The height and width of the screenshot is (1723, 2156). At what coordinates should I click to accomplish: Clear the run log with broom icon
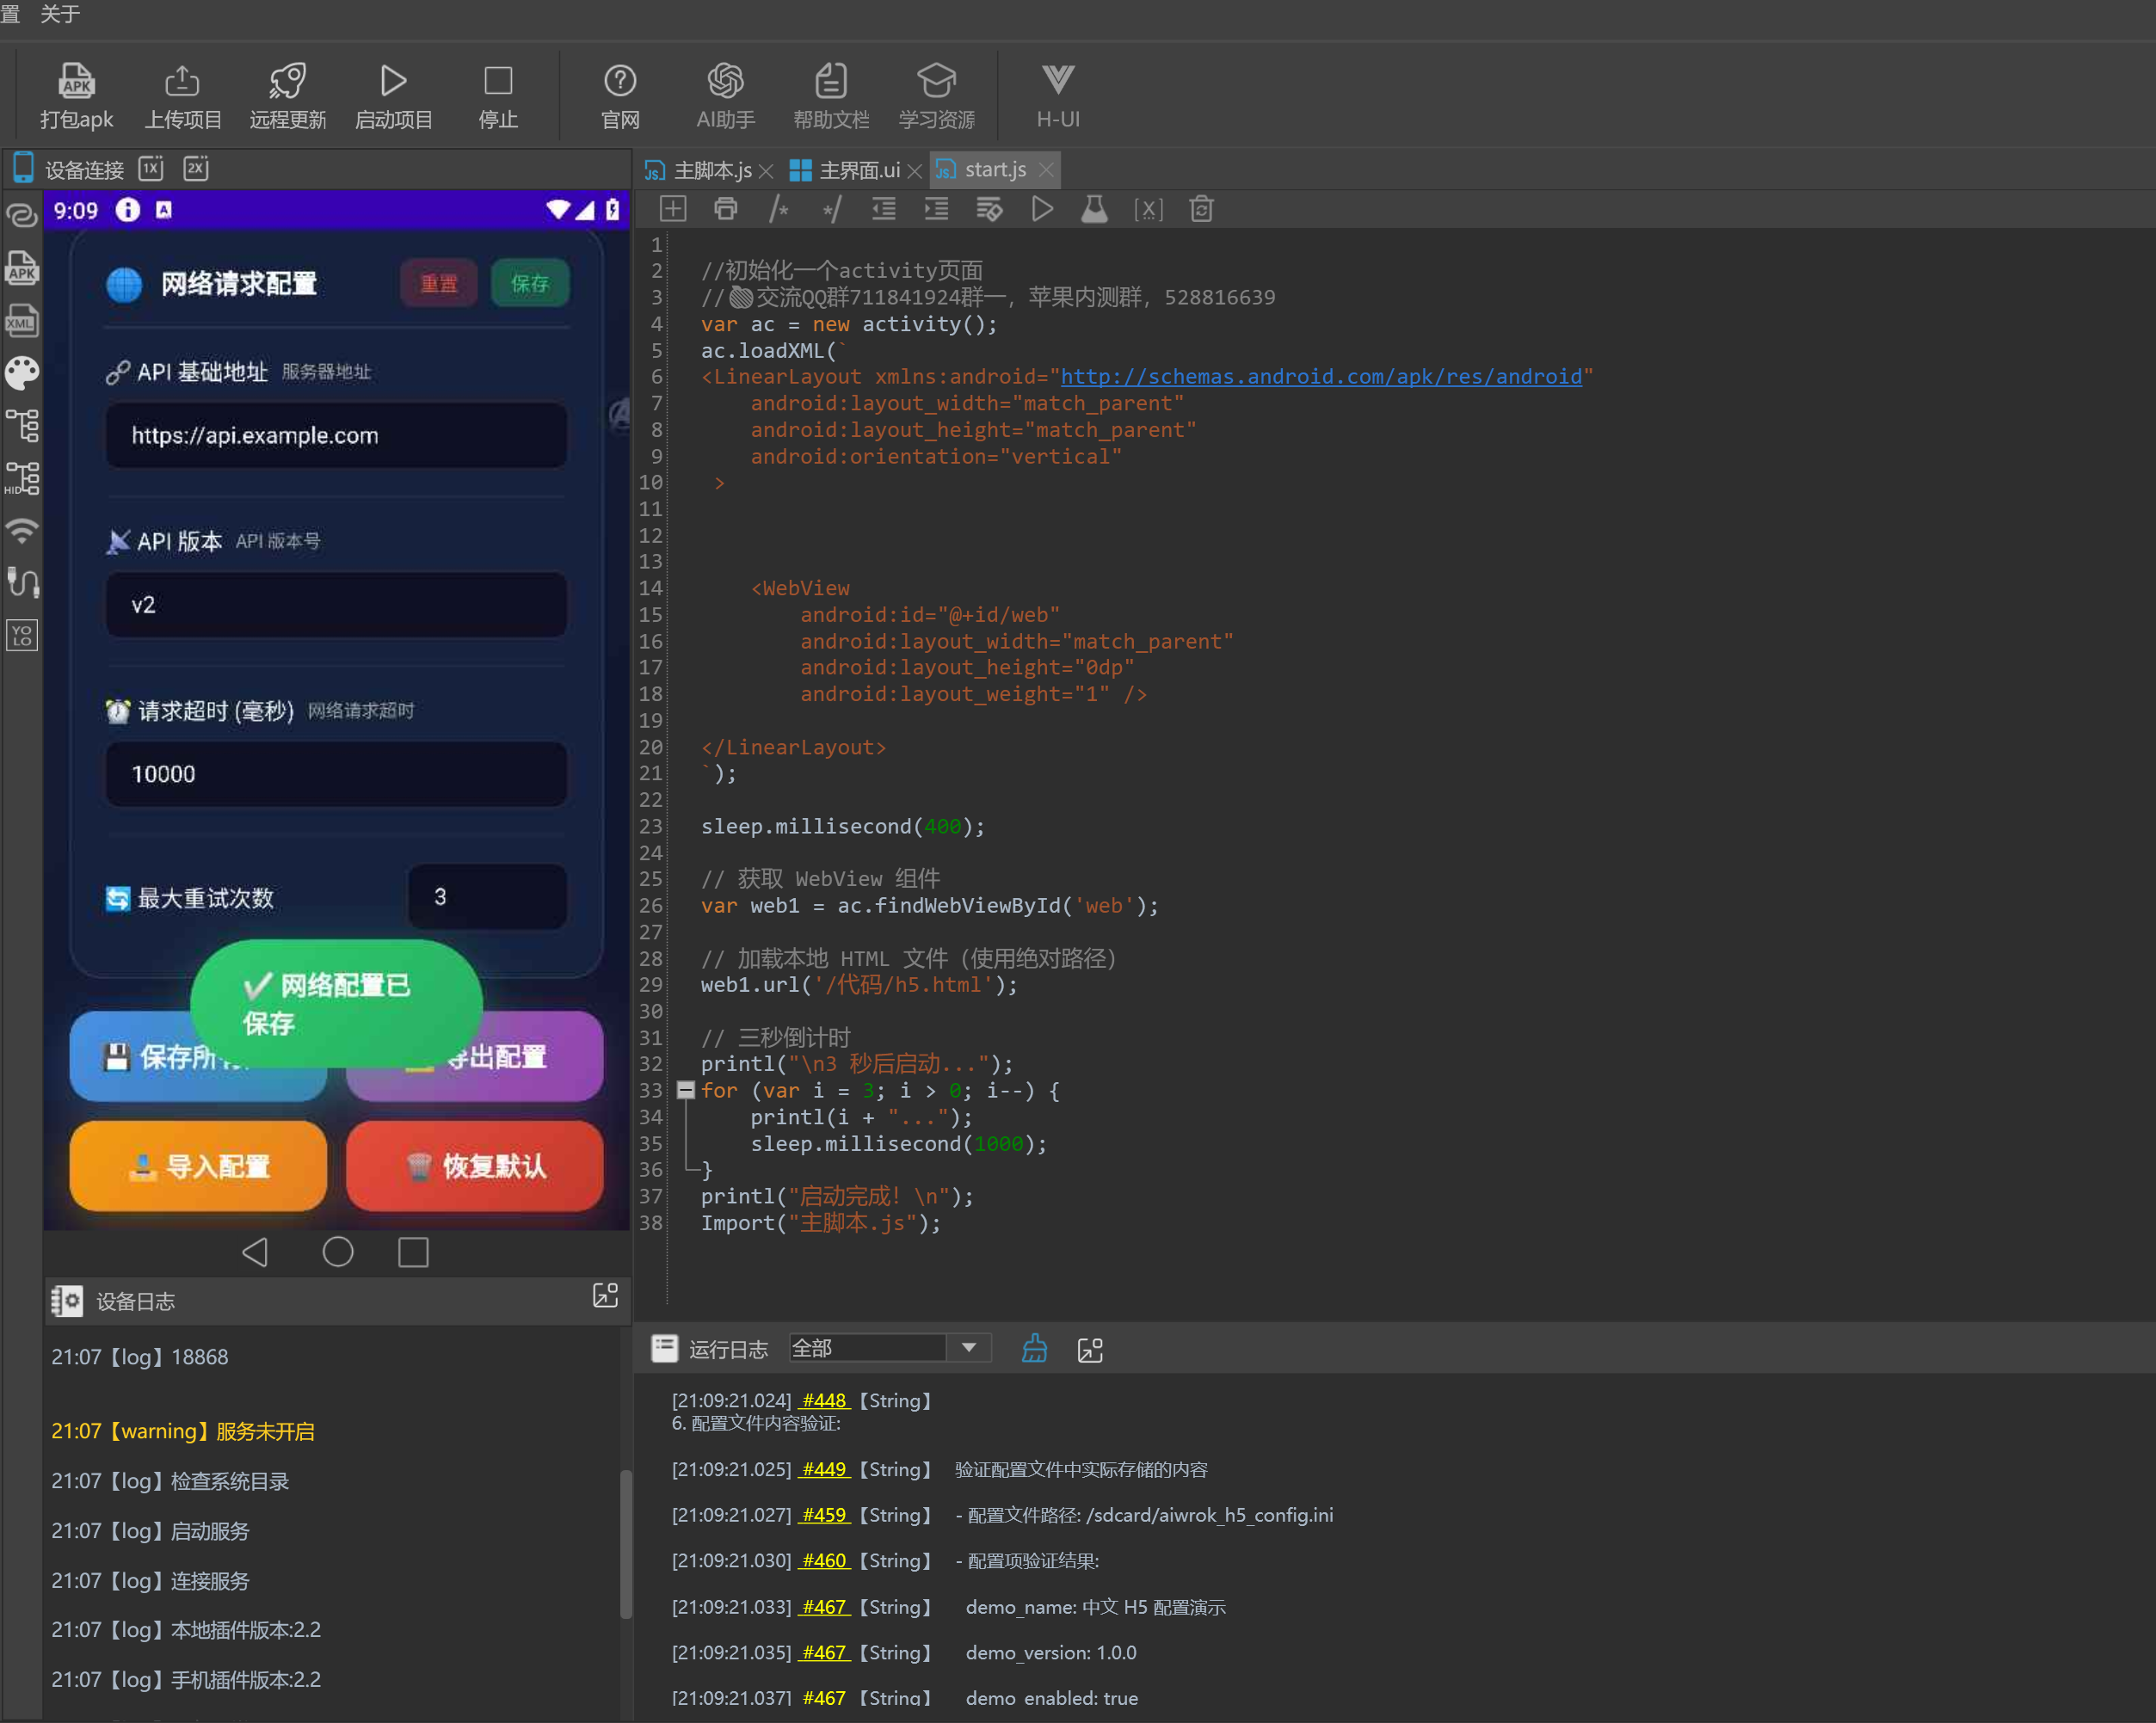1034,1348
